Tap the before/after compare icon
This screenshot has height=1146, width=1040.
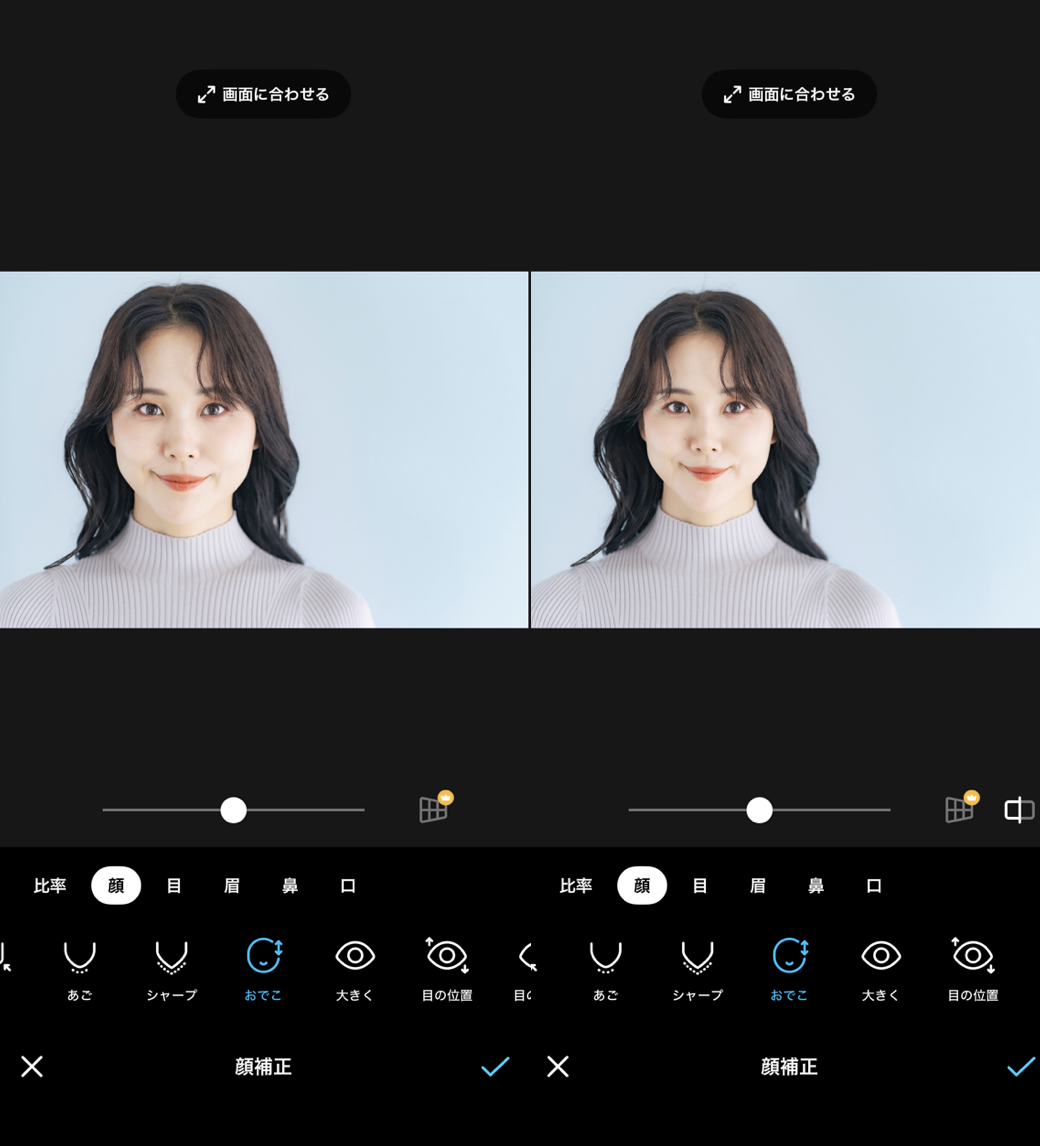[x=1018, y=809]
